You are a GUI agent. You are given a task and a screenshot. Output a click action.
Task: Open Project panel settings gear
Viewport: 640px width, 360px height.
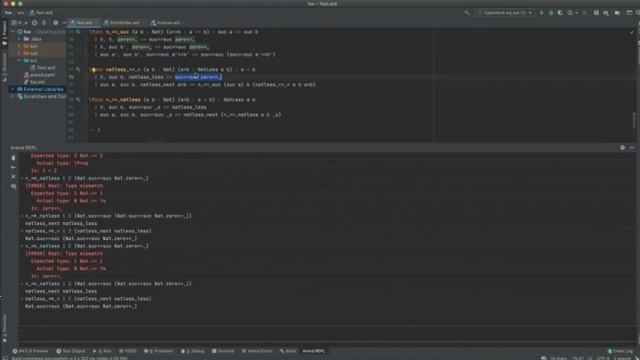coord(56,23)
